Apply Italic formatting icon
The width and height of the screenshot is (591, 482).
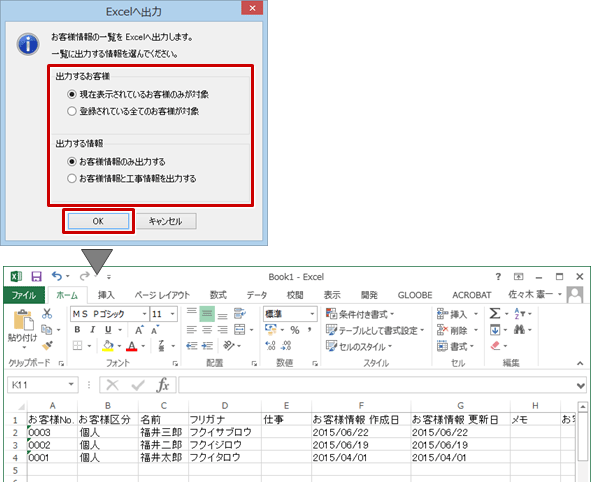[93, 330]
